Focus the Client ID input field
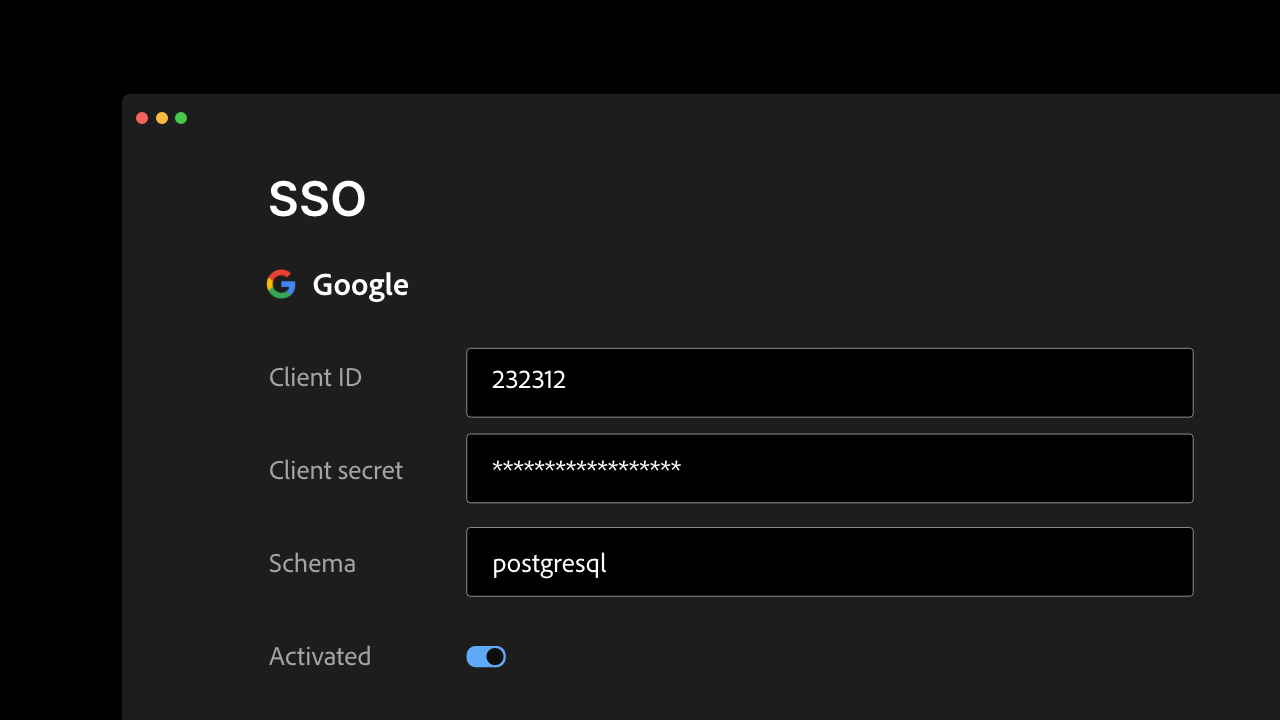1280x720 pixels. 829,382
